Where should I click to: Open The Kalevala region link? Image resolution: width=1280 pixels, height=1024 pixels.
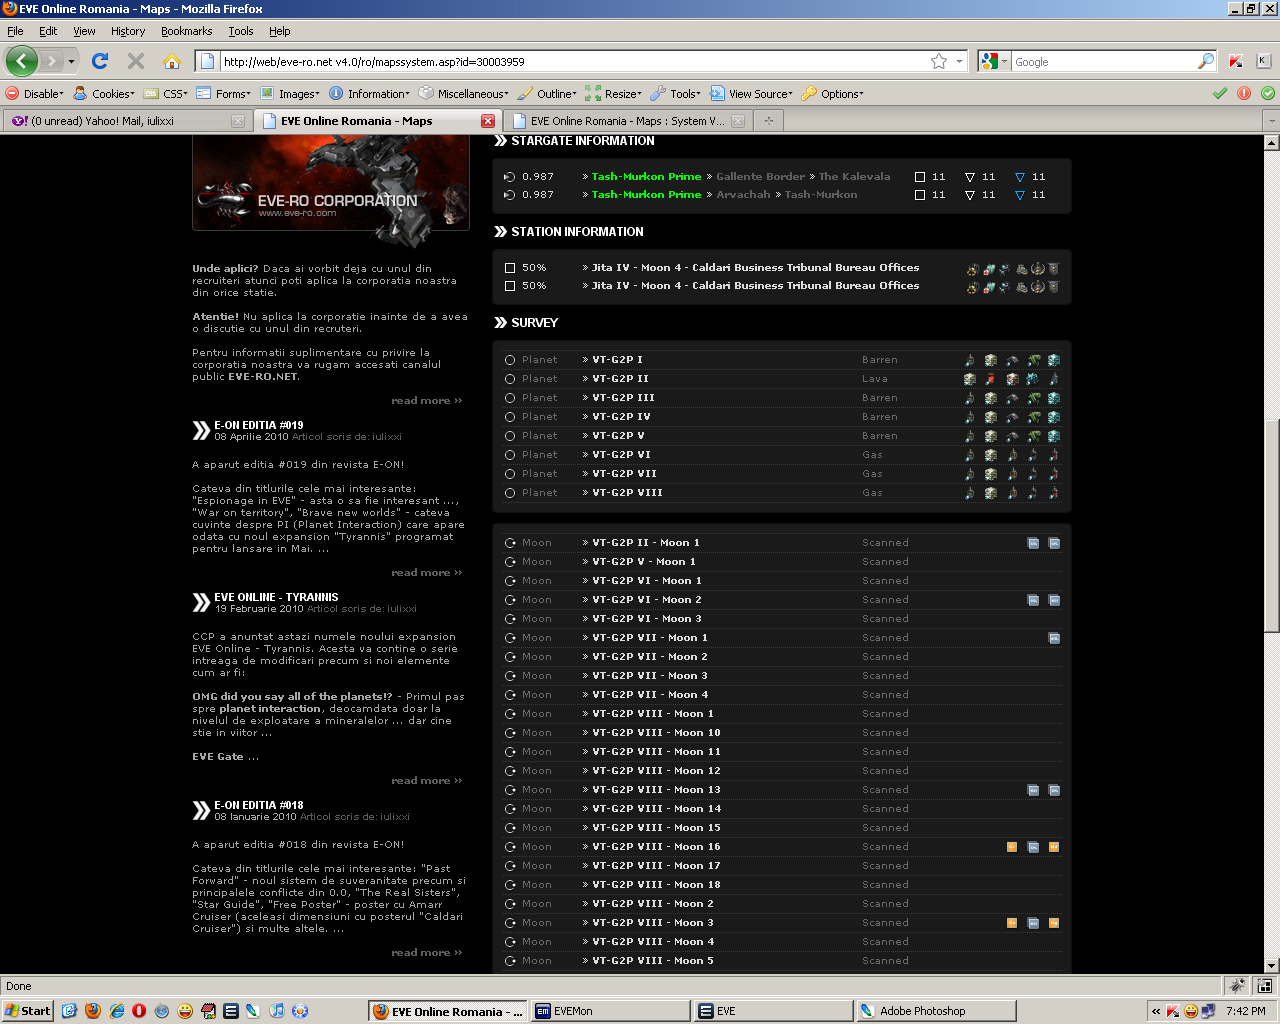click(854, 177)
